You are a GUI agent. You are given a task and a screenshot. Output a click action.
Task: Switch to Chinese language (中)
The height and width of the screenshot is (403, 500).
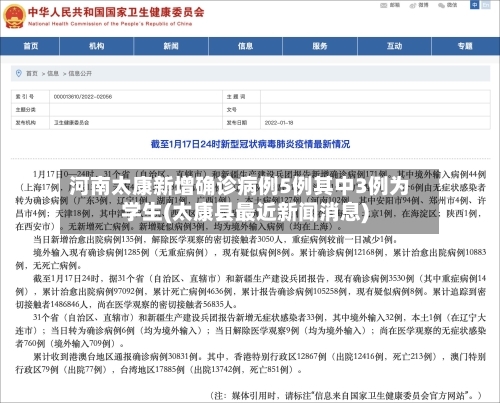click(475, 5)
